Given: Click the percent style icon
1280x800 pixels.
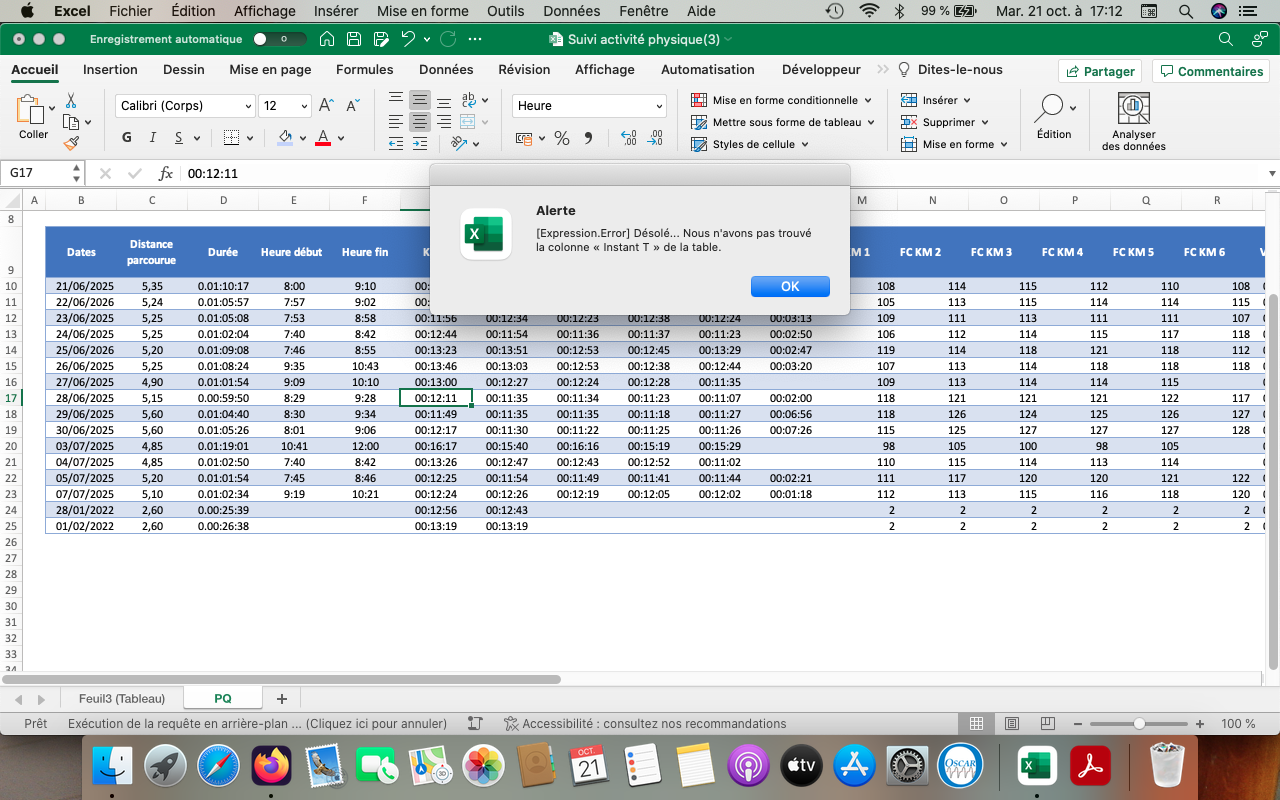Looking at the screenshot, I should (x=562, y=138).
